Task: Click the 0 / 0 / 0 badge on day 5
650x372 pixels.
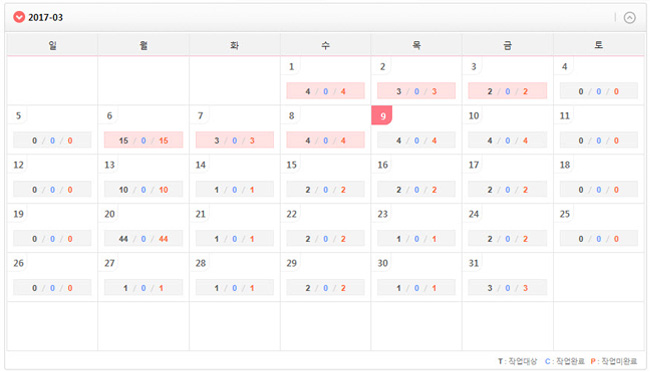Action: (52, 140)
